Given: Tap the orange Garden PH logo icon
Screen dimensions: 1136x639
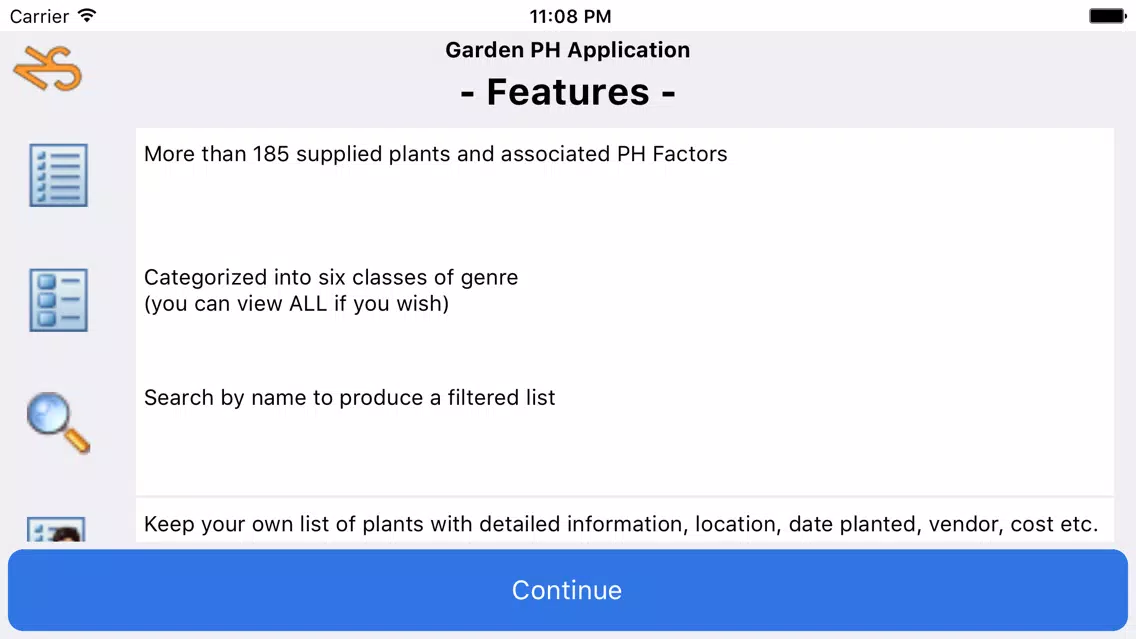Looking at the screenshot, I should point(48,68).
